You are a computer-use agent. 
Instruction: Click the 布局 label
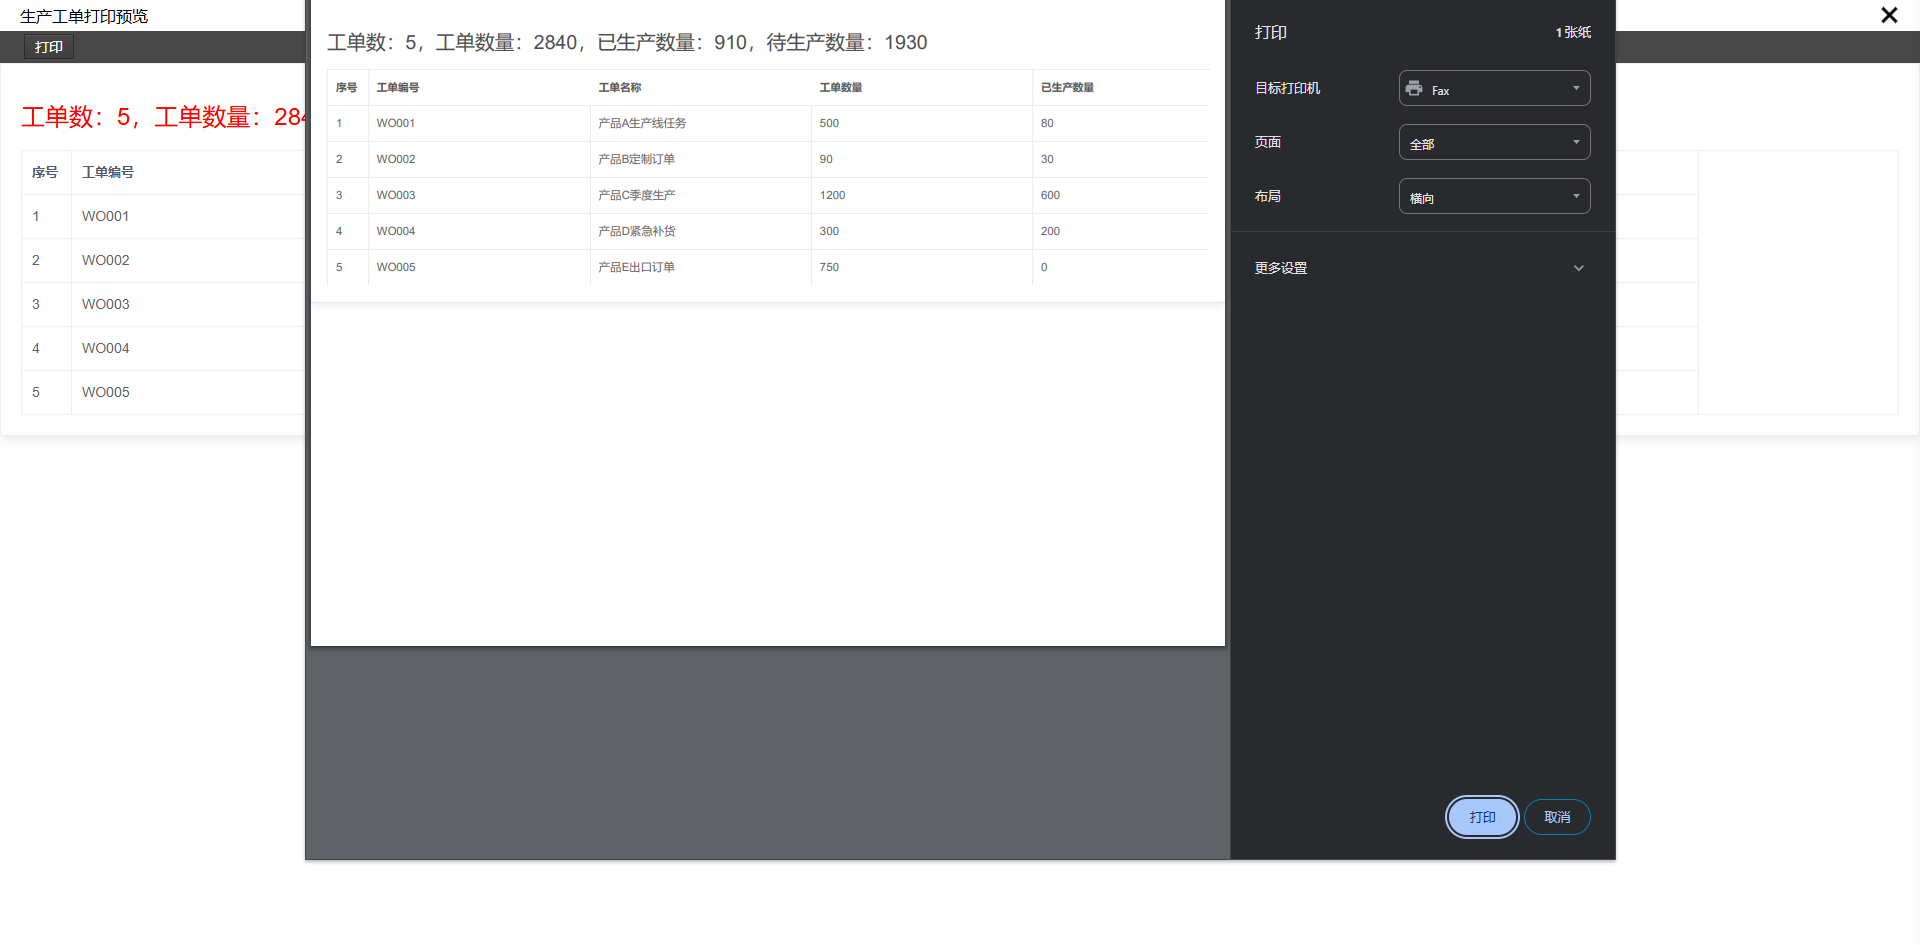click(1268, 196)
